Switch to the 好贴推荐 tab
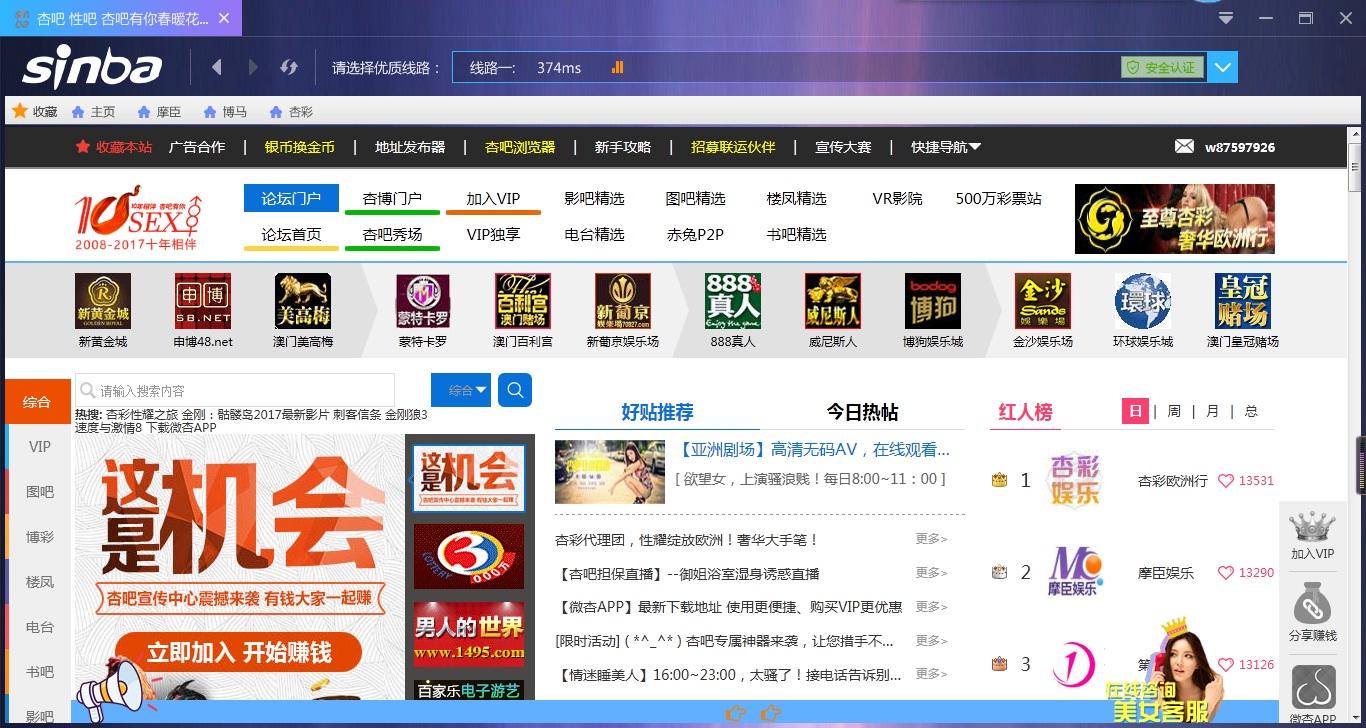The height and width of the screenshot is (728, 1366). pyautogui.click(x=657, y=412)
